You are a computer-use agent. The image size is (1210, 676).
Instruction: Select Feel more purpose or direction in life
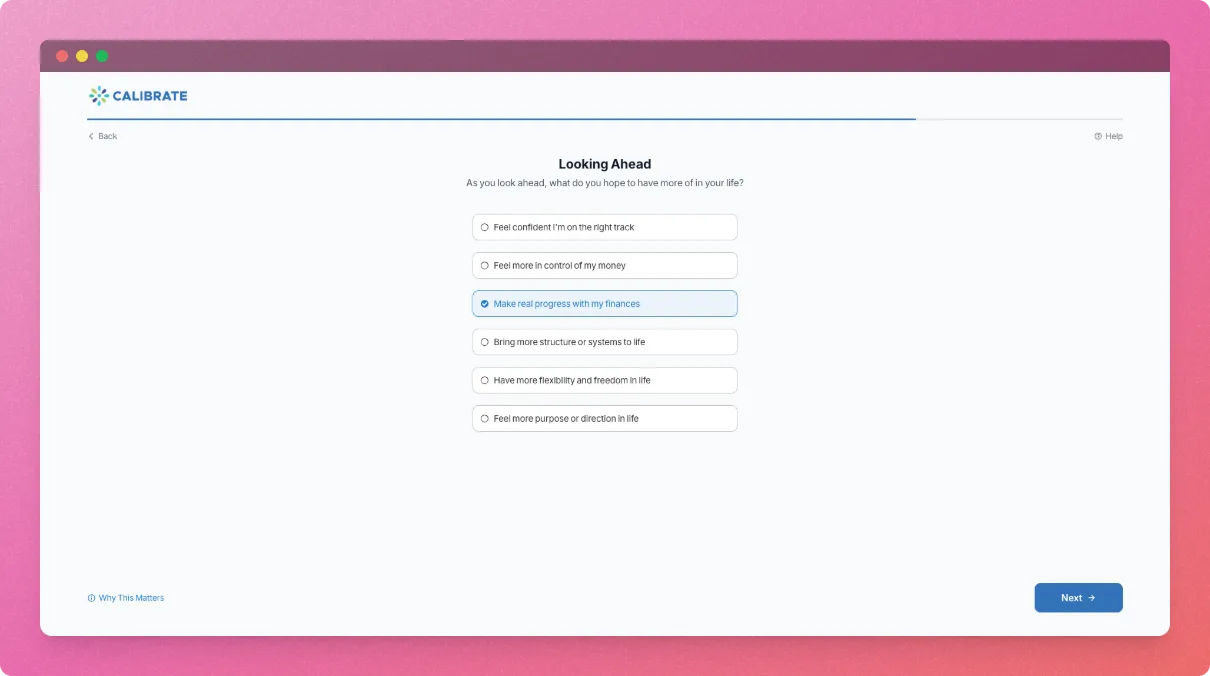(x=604, y=418)
